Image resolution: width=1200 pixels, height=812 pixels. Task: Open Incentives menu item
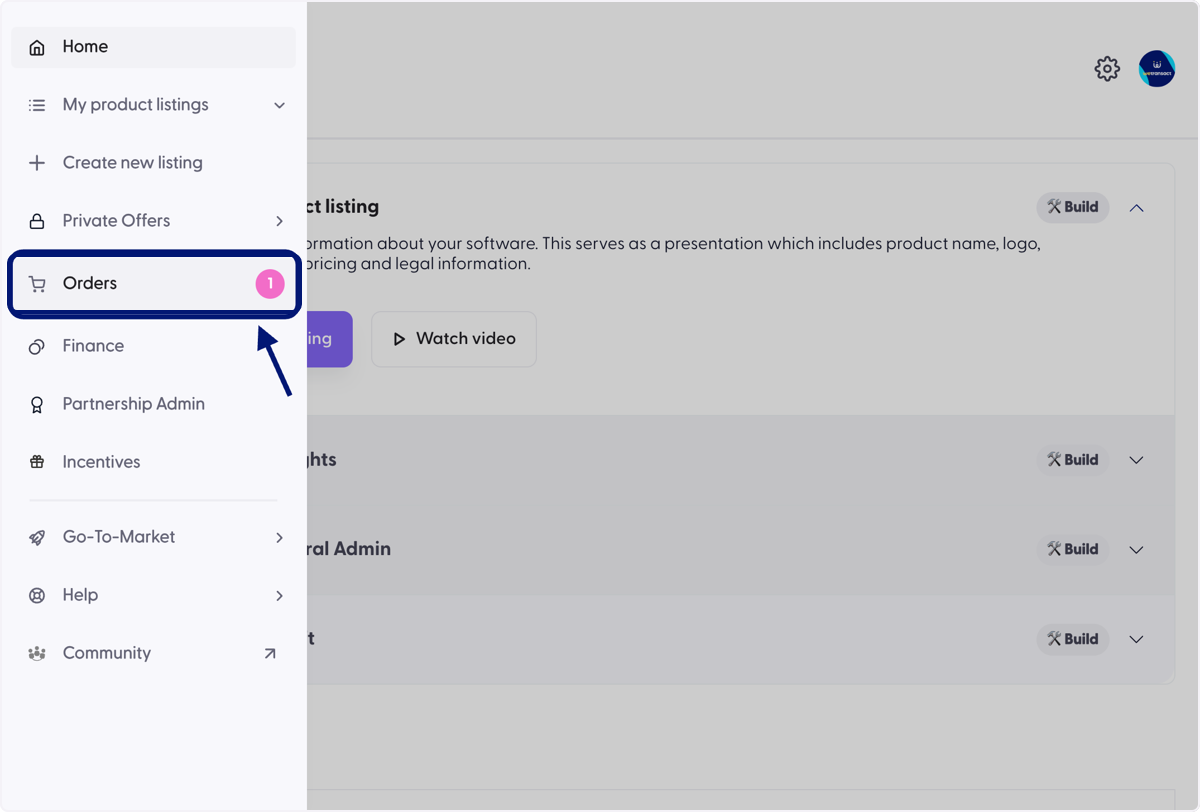153,462
